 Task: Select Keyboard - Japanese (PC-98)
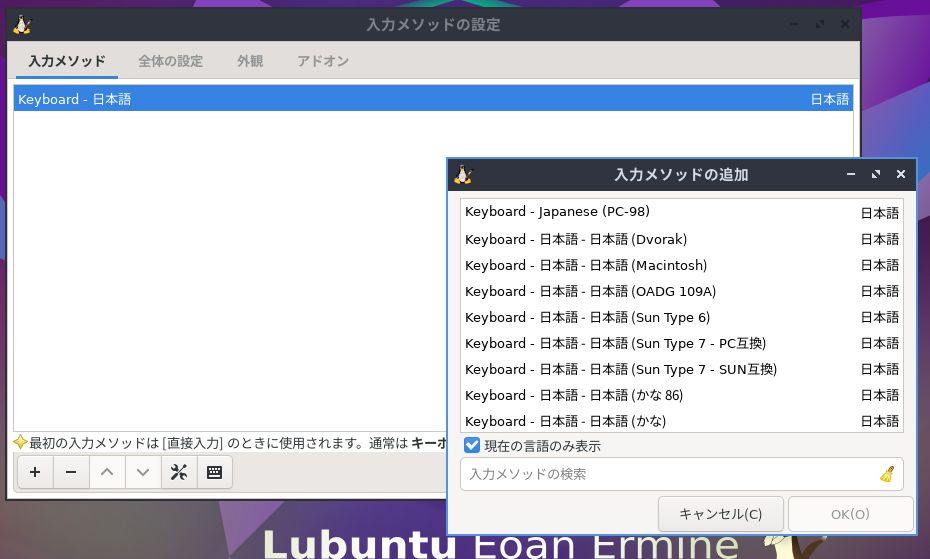point(681,212)
